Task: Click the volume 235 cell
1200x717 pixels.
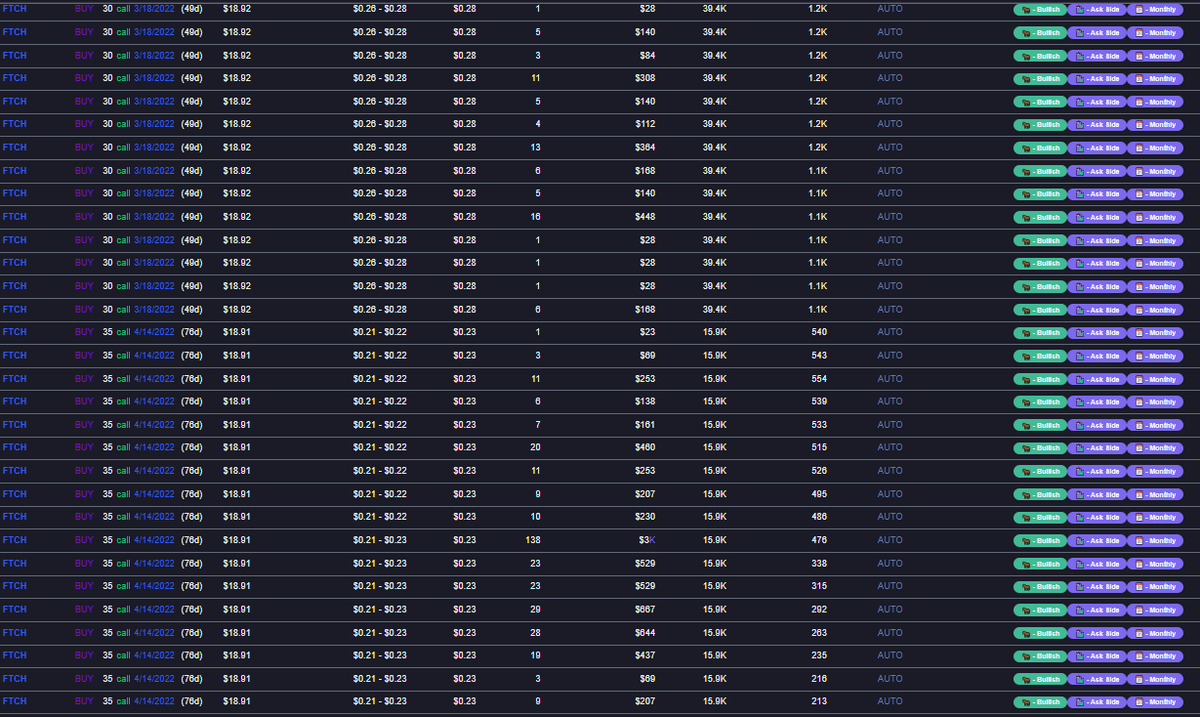Action: [818, 655]
